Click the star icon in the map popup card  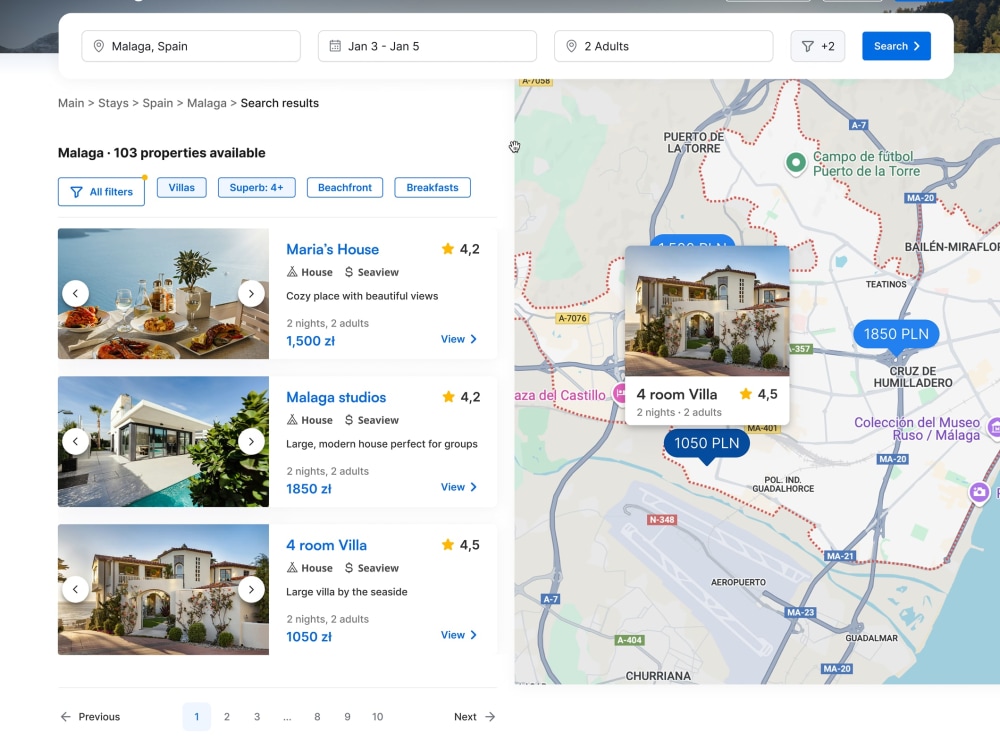click(x=746, y=394)
